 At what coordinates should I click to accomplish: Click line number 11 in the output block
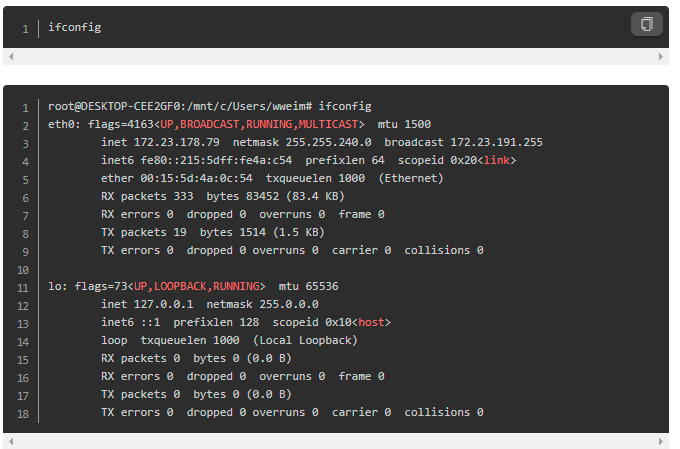(x=23, y=286)
